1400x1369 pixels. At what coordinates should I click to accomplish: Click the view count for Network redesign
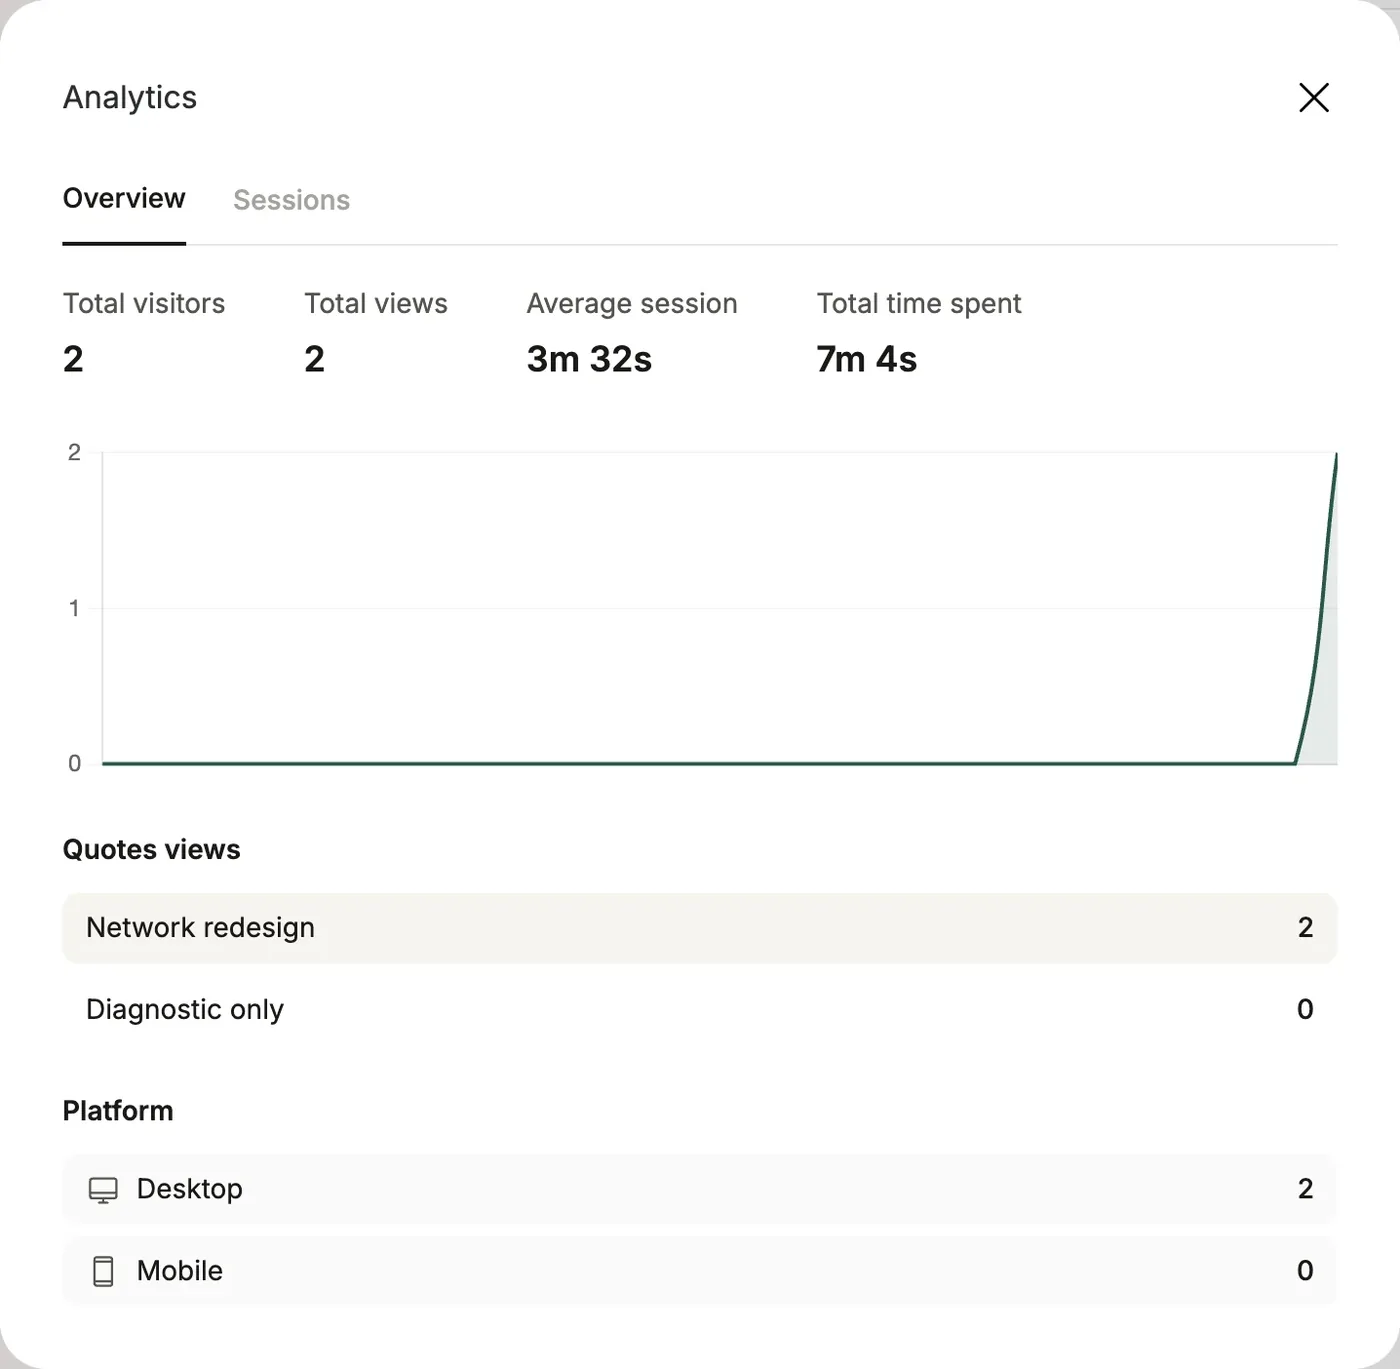click(x=1305, y=928)
